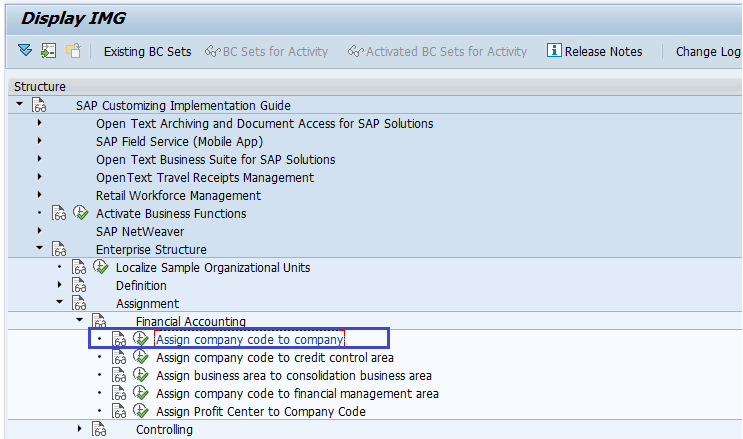Expand Open Text Business Suite node
This screenshot has width=743, height=439.
[39, 159]
